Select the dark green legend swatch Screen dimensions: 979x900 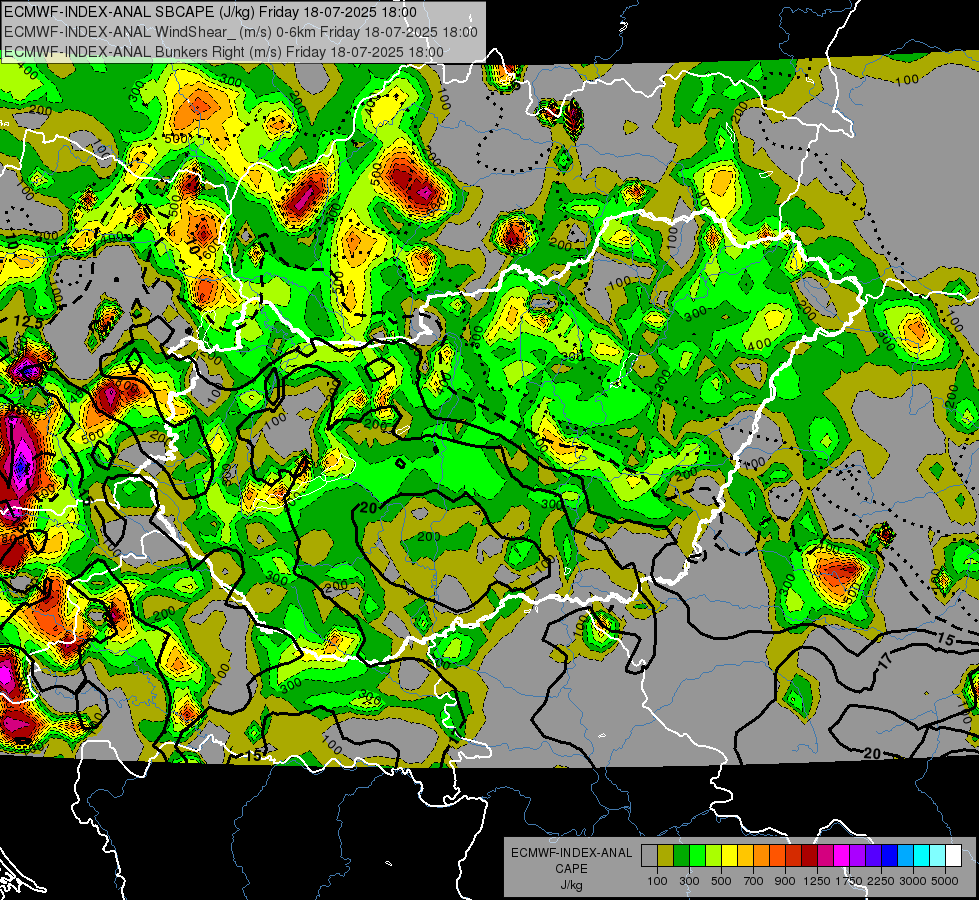(x=681, y=856)
